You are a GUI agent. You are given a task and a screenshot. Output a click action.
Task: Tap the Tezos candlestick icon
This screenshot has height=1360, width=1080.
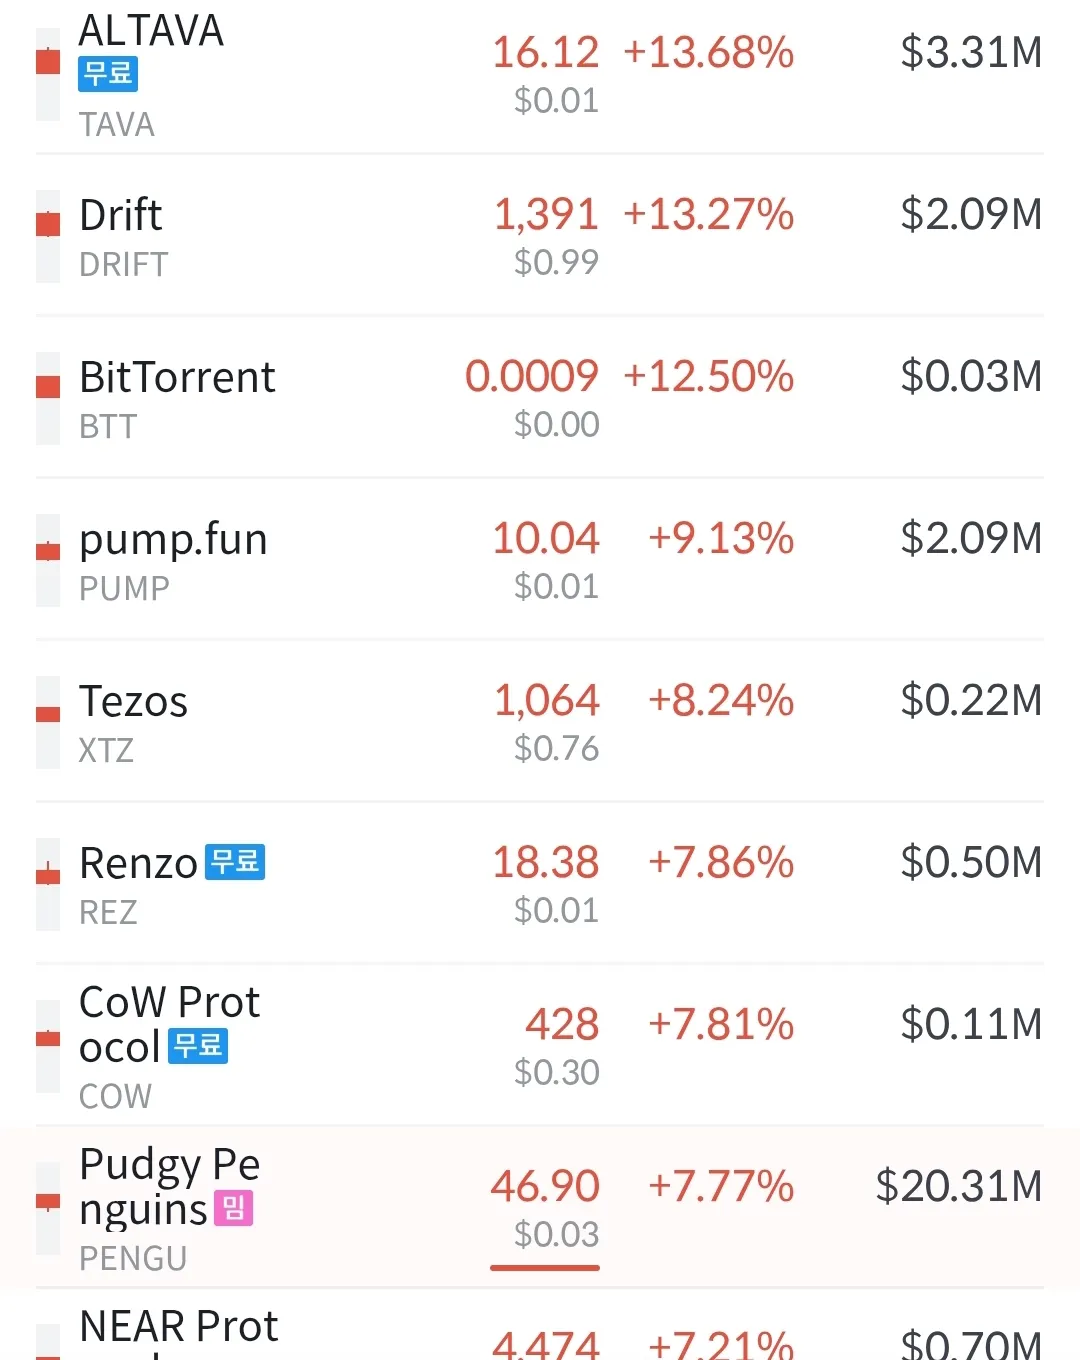coord(48,722)
